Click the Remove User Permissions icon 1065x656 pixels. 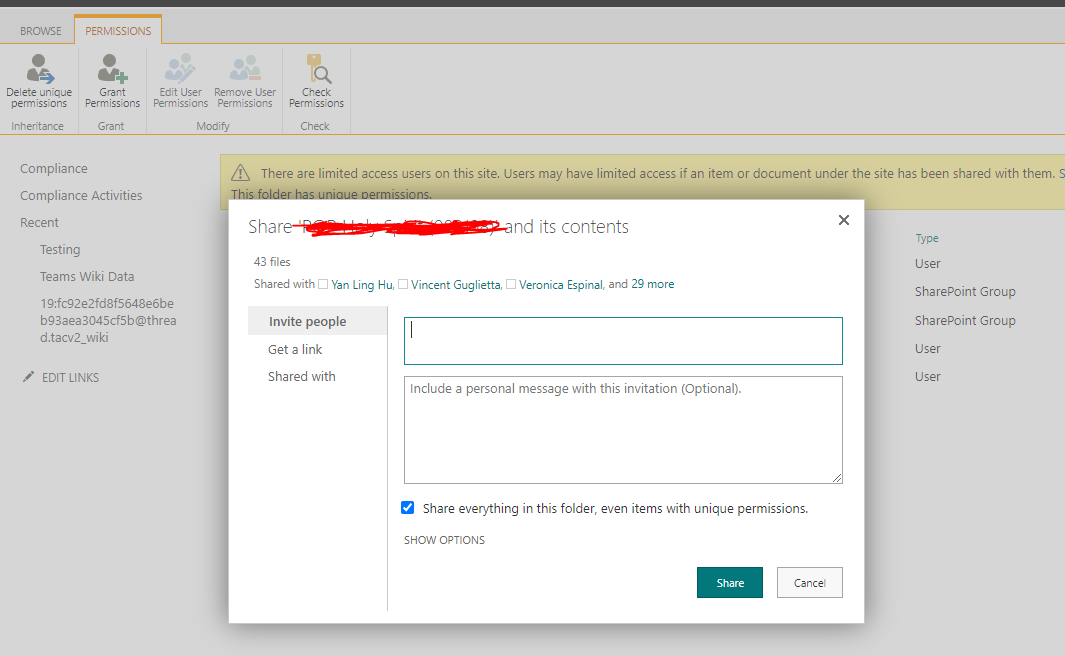(244, 67)
